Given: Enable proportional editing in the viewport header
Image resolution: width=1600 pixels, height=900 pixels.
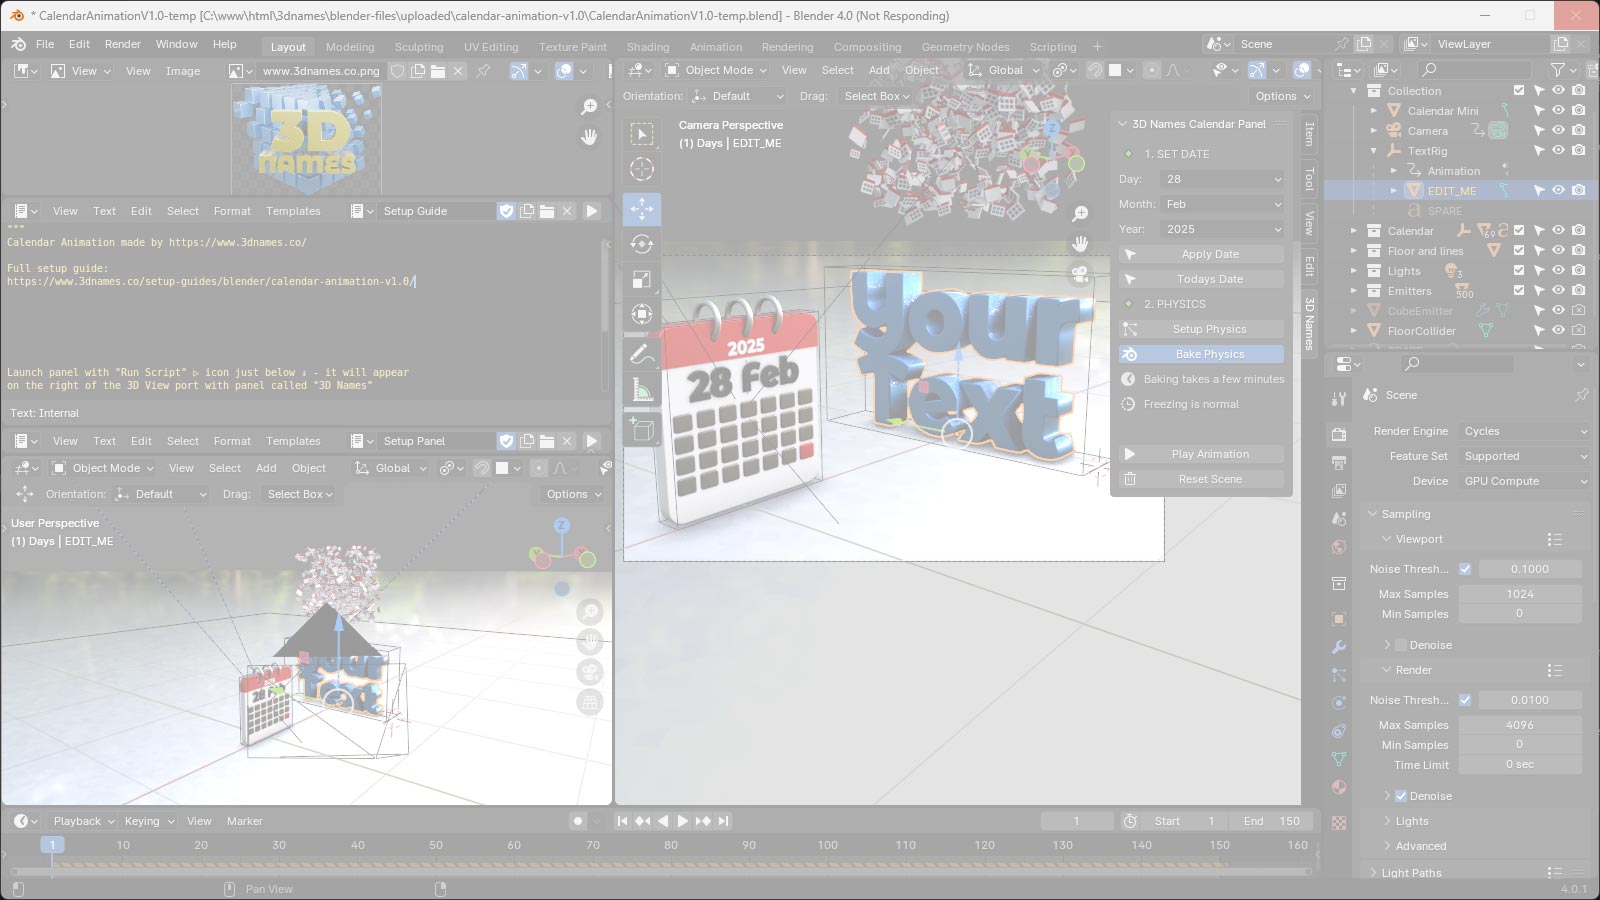Looking at the screenshot, I should tap(1153, 70).
